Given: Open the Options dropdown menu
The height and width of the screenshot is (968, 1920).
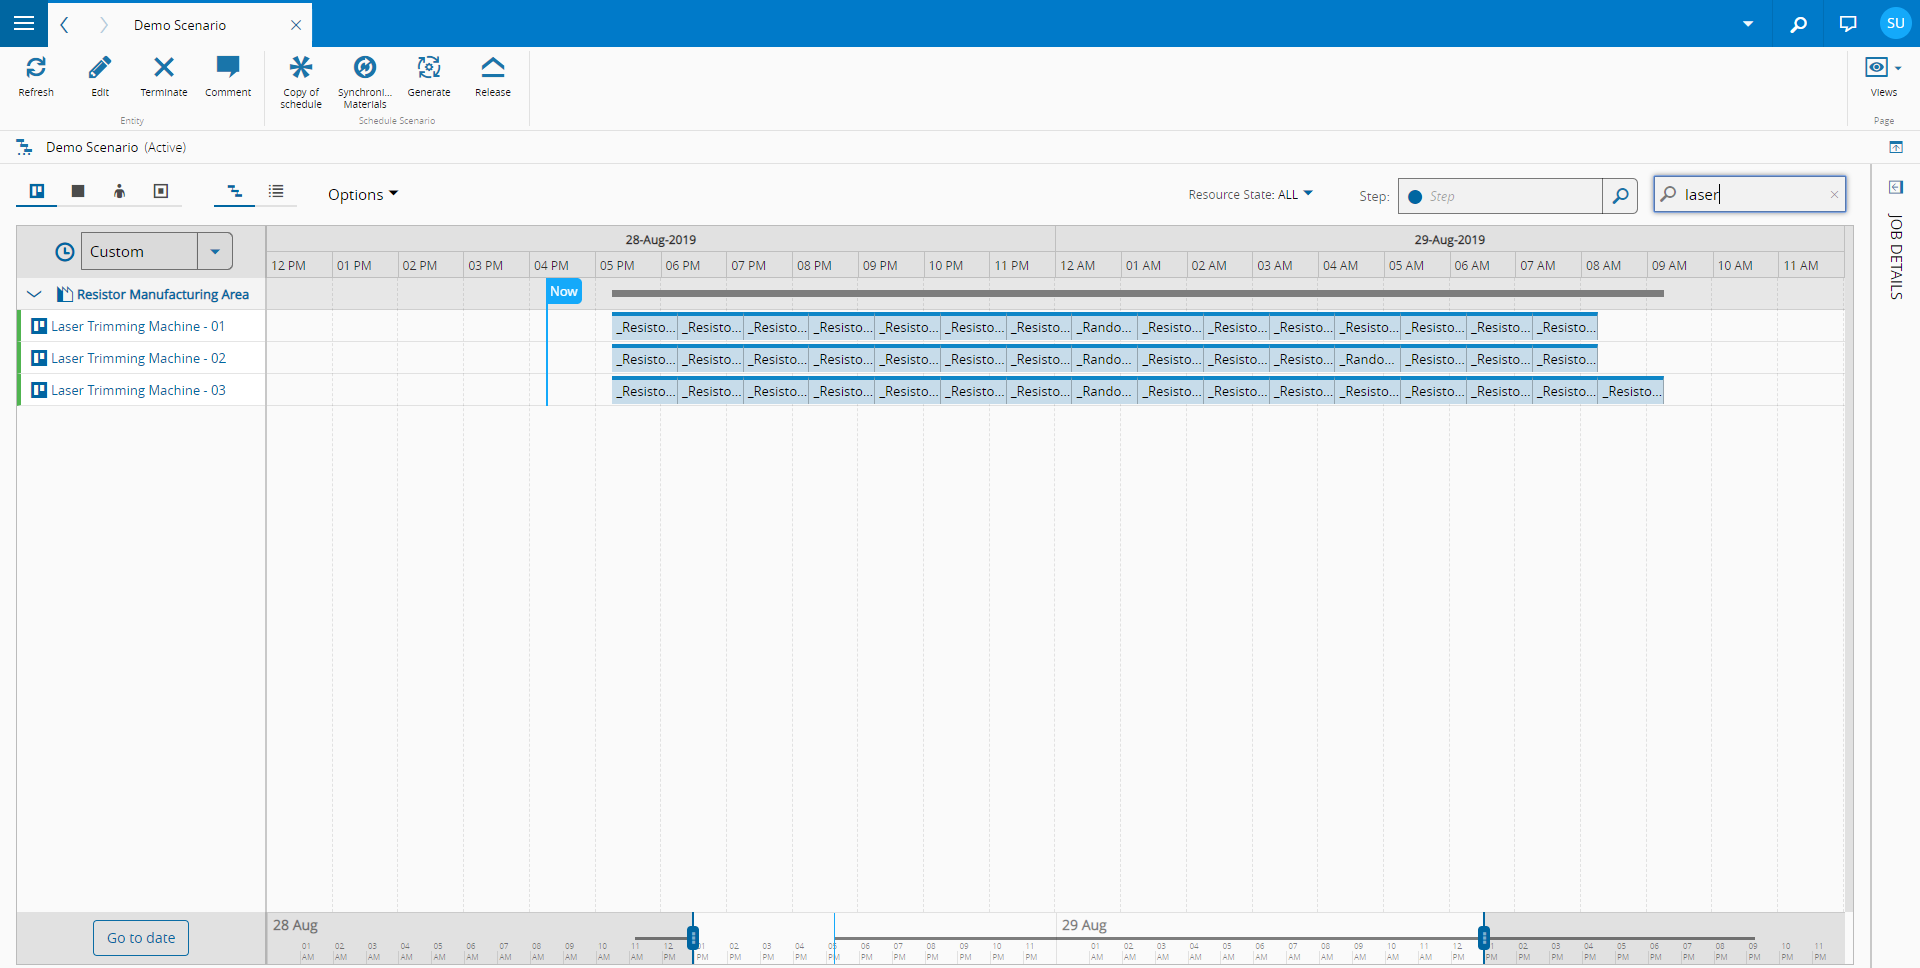Looking at the screenshot, I should click(362, 195).
